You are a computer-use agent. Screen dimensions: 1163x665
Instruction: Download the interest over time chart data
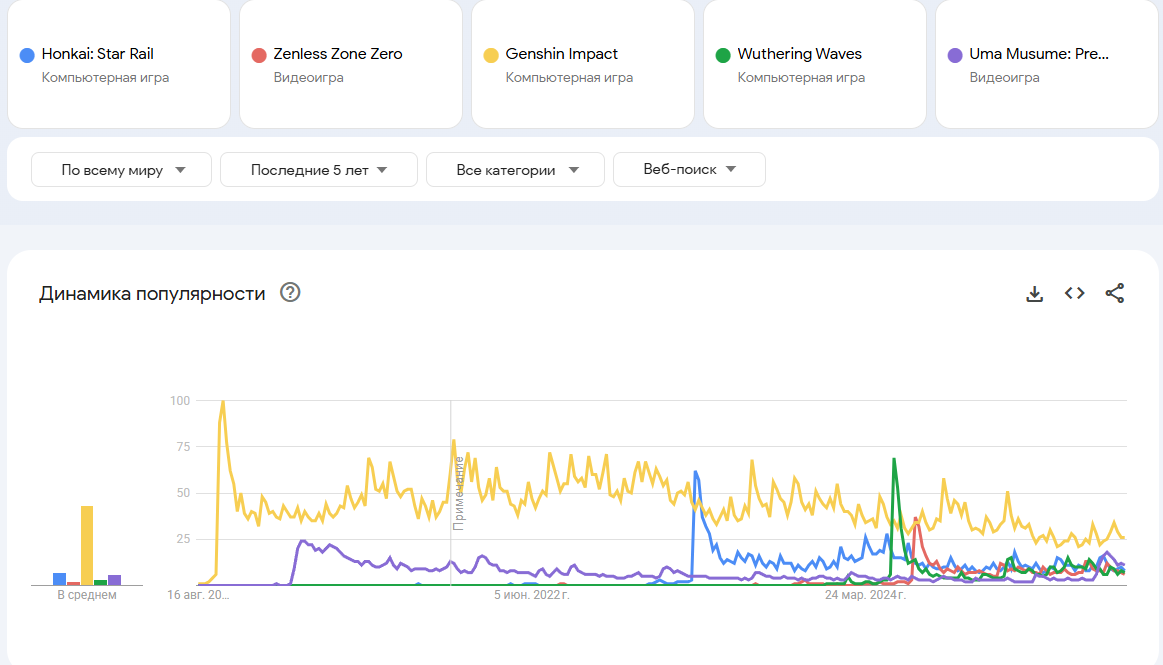click(1035, 293)
